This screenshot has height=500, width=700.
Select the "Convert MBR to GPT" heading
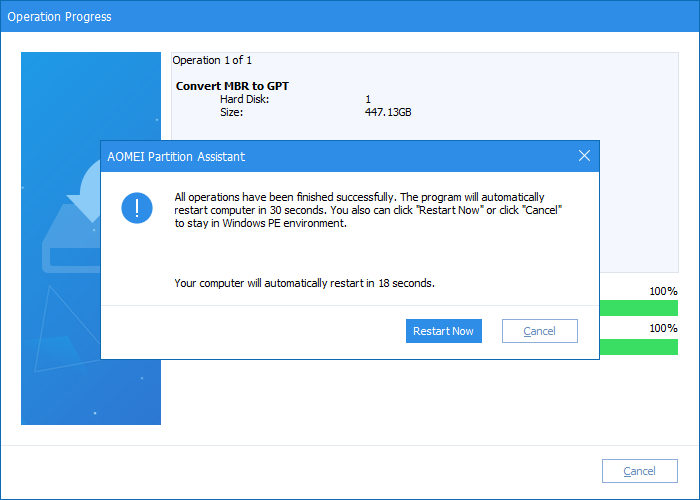[232, 86]
